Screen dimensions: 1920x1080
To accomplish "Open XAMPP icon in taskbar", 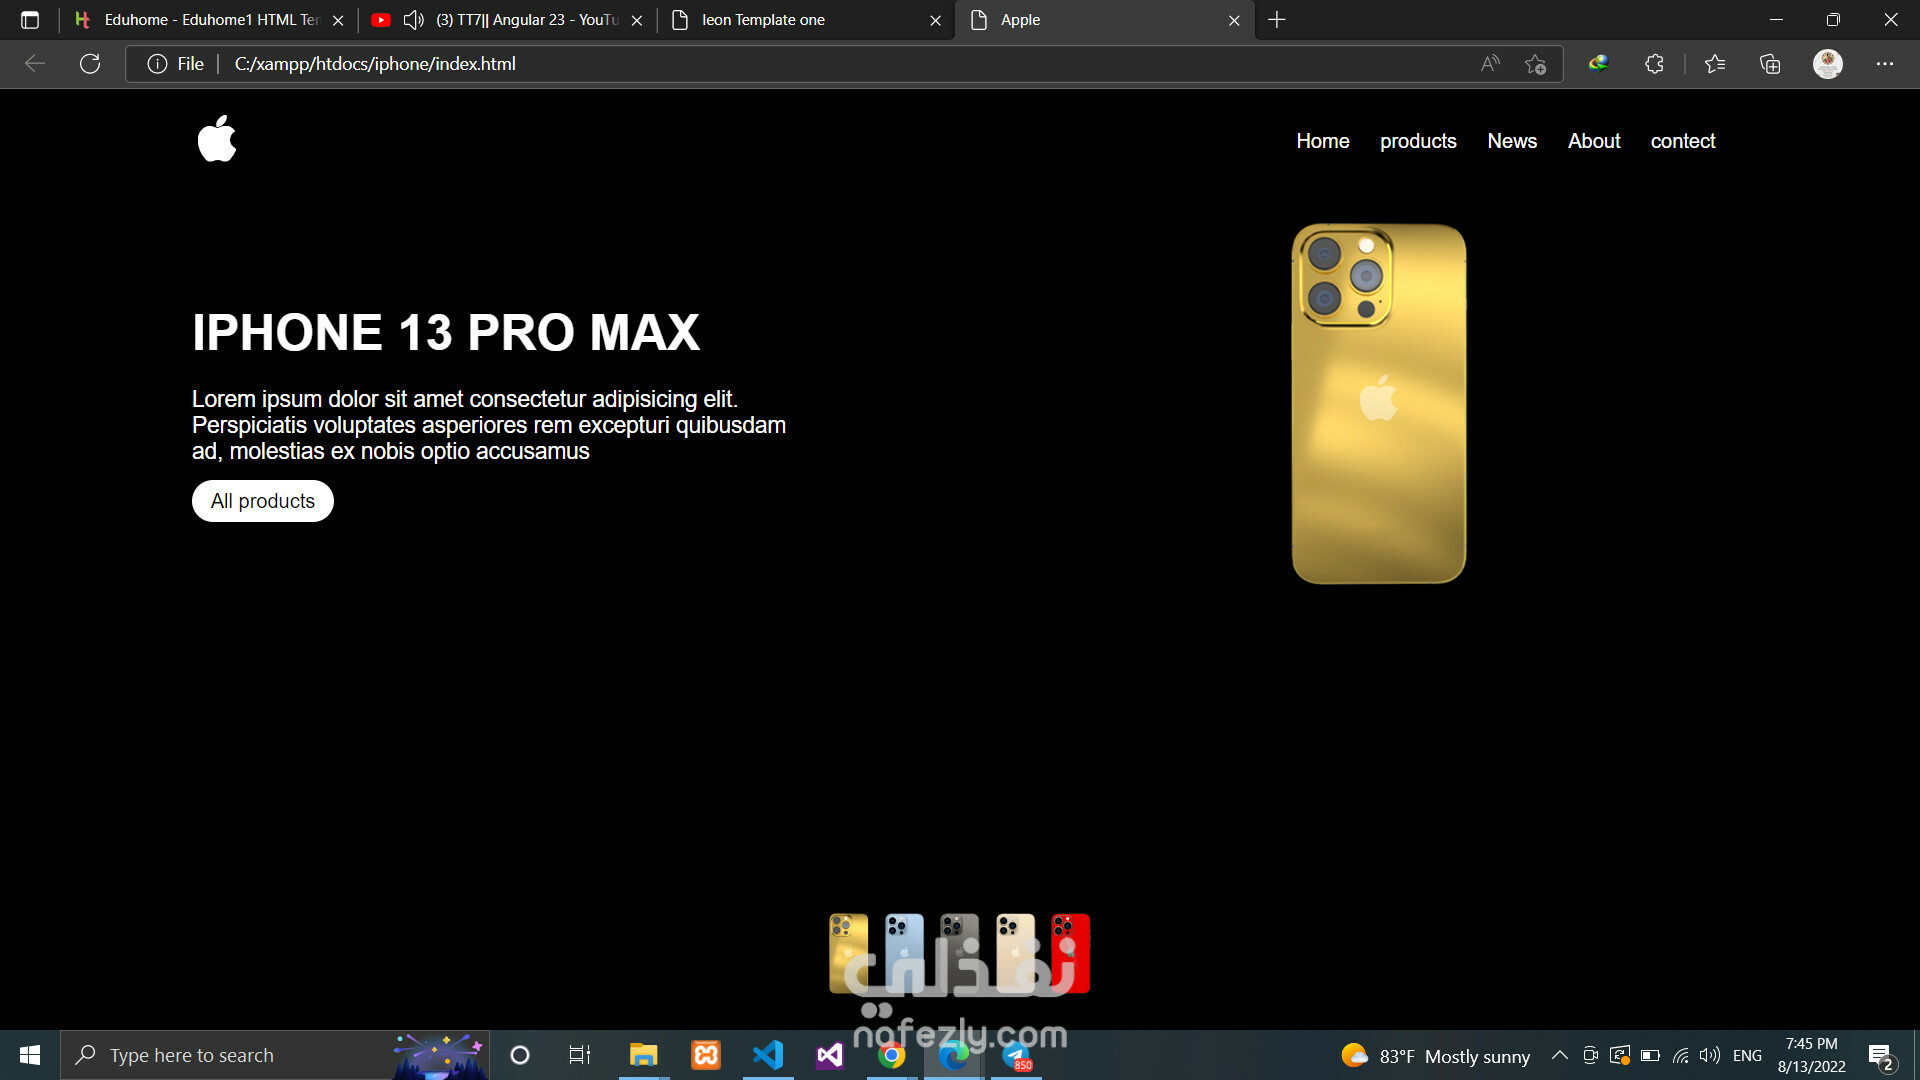I will (706, 1055).
